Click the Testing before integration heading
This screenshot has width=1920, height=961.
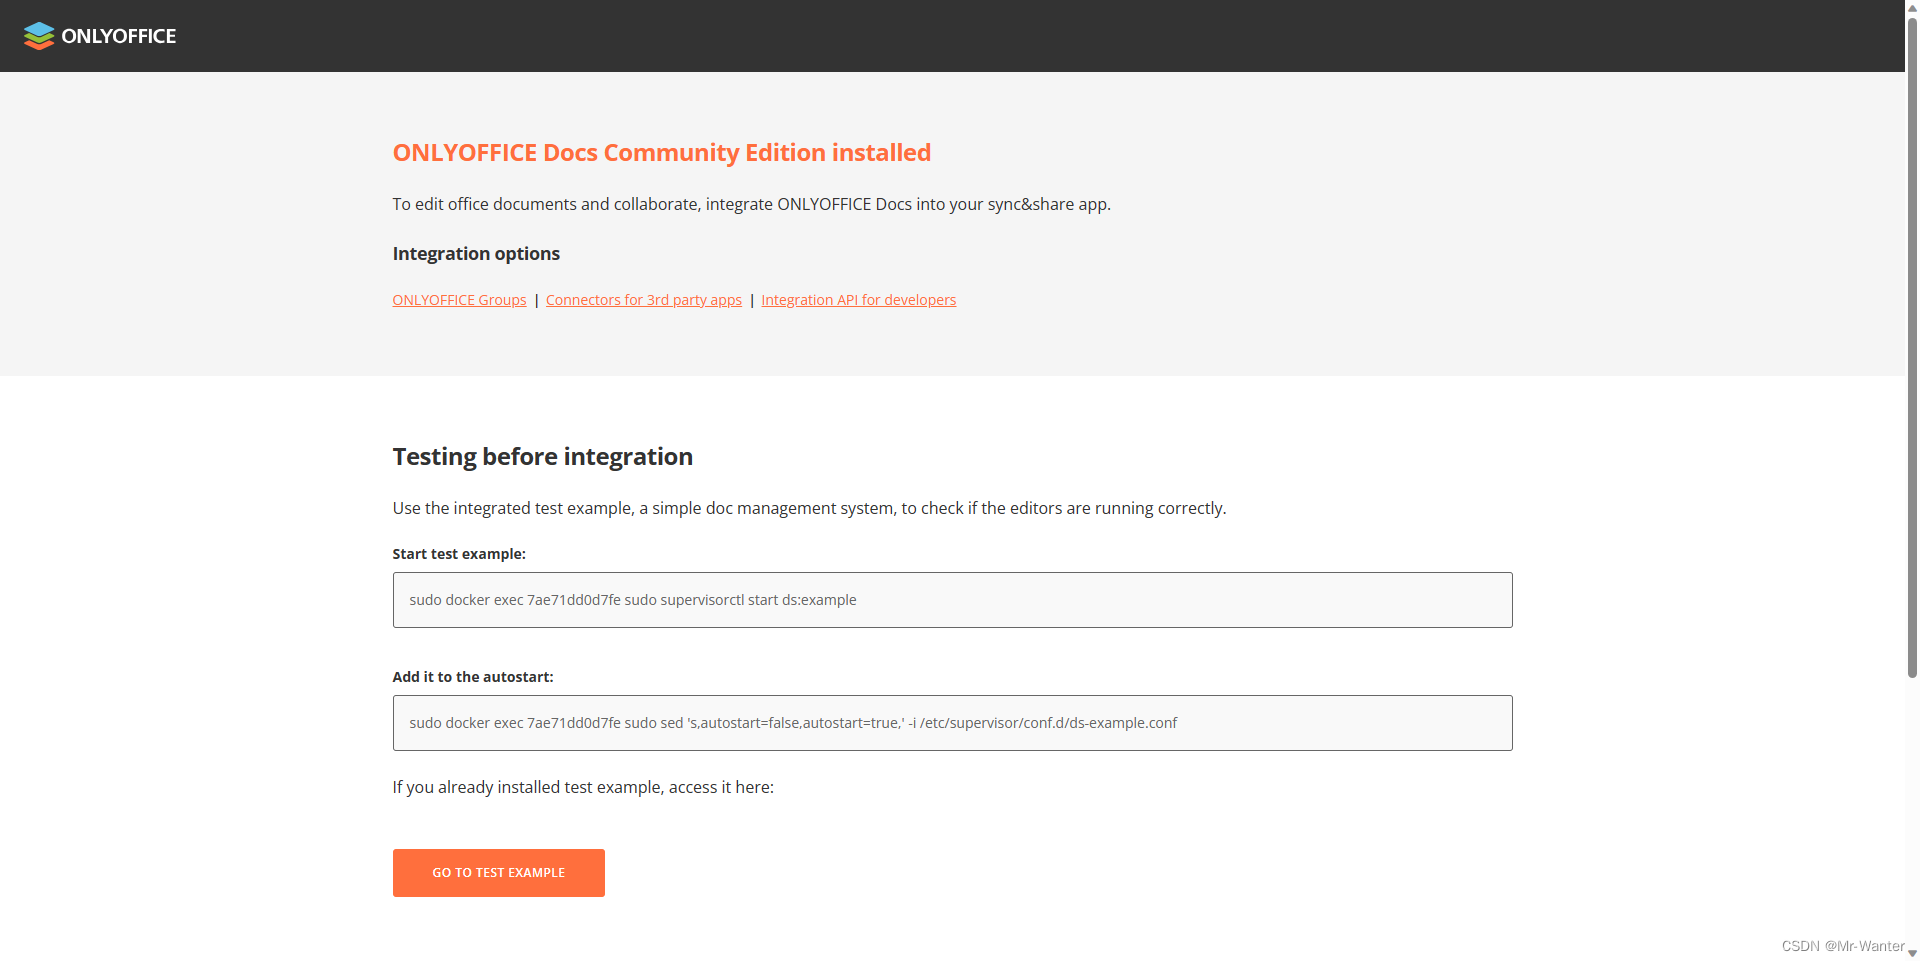click(542, 456)
